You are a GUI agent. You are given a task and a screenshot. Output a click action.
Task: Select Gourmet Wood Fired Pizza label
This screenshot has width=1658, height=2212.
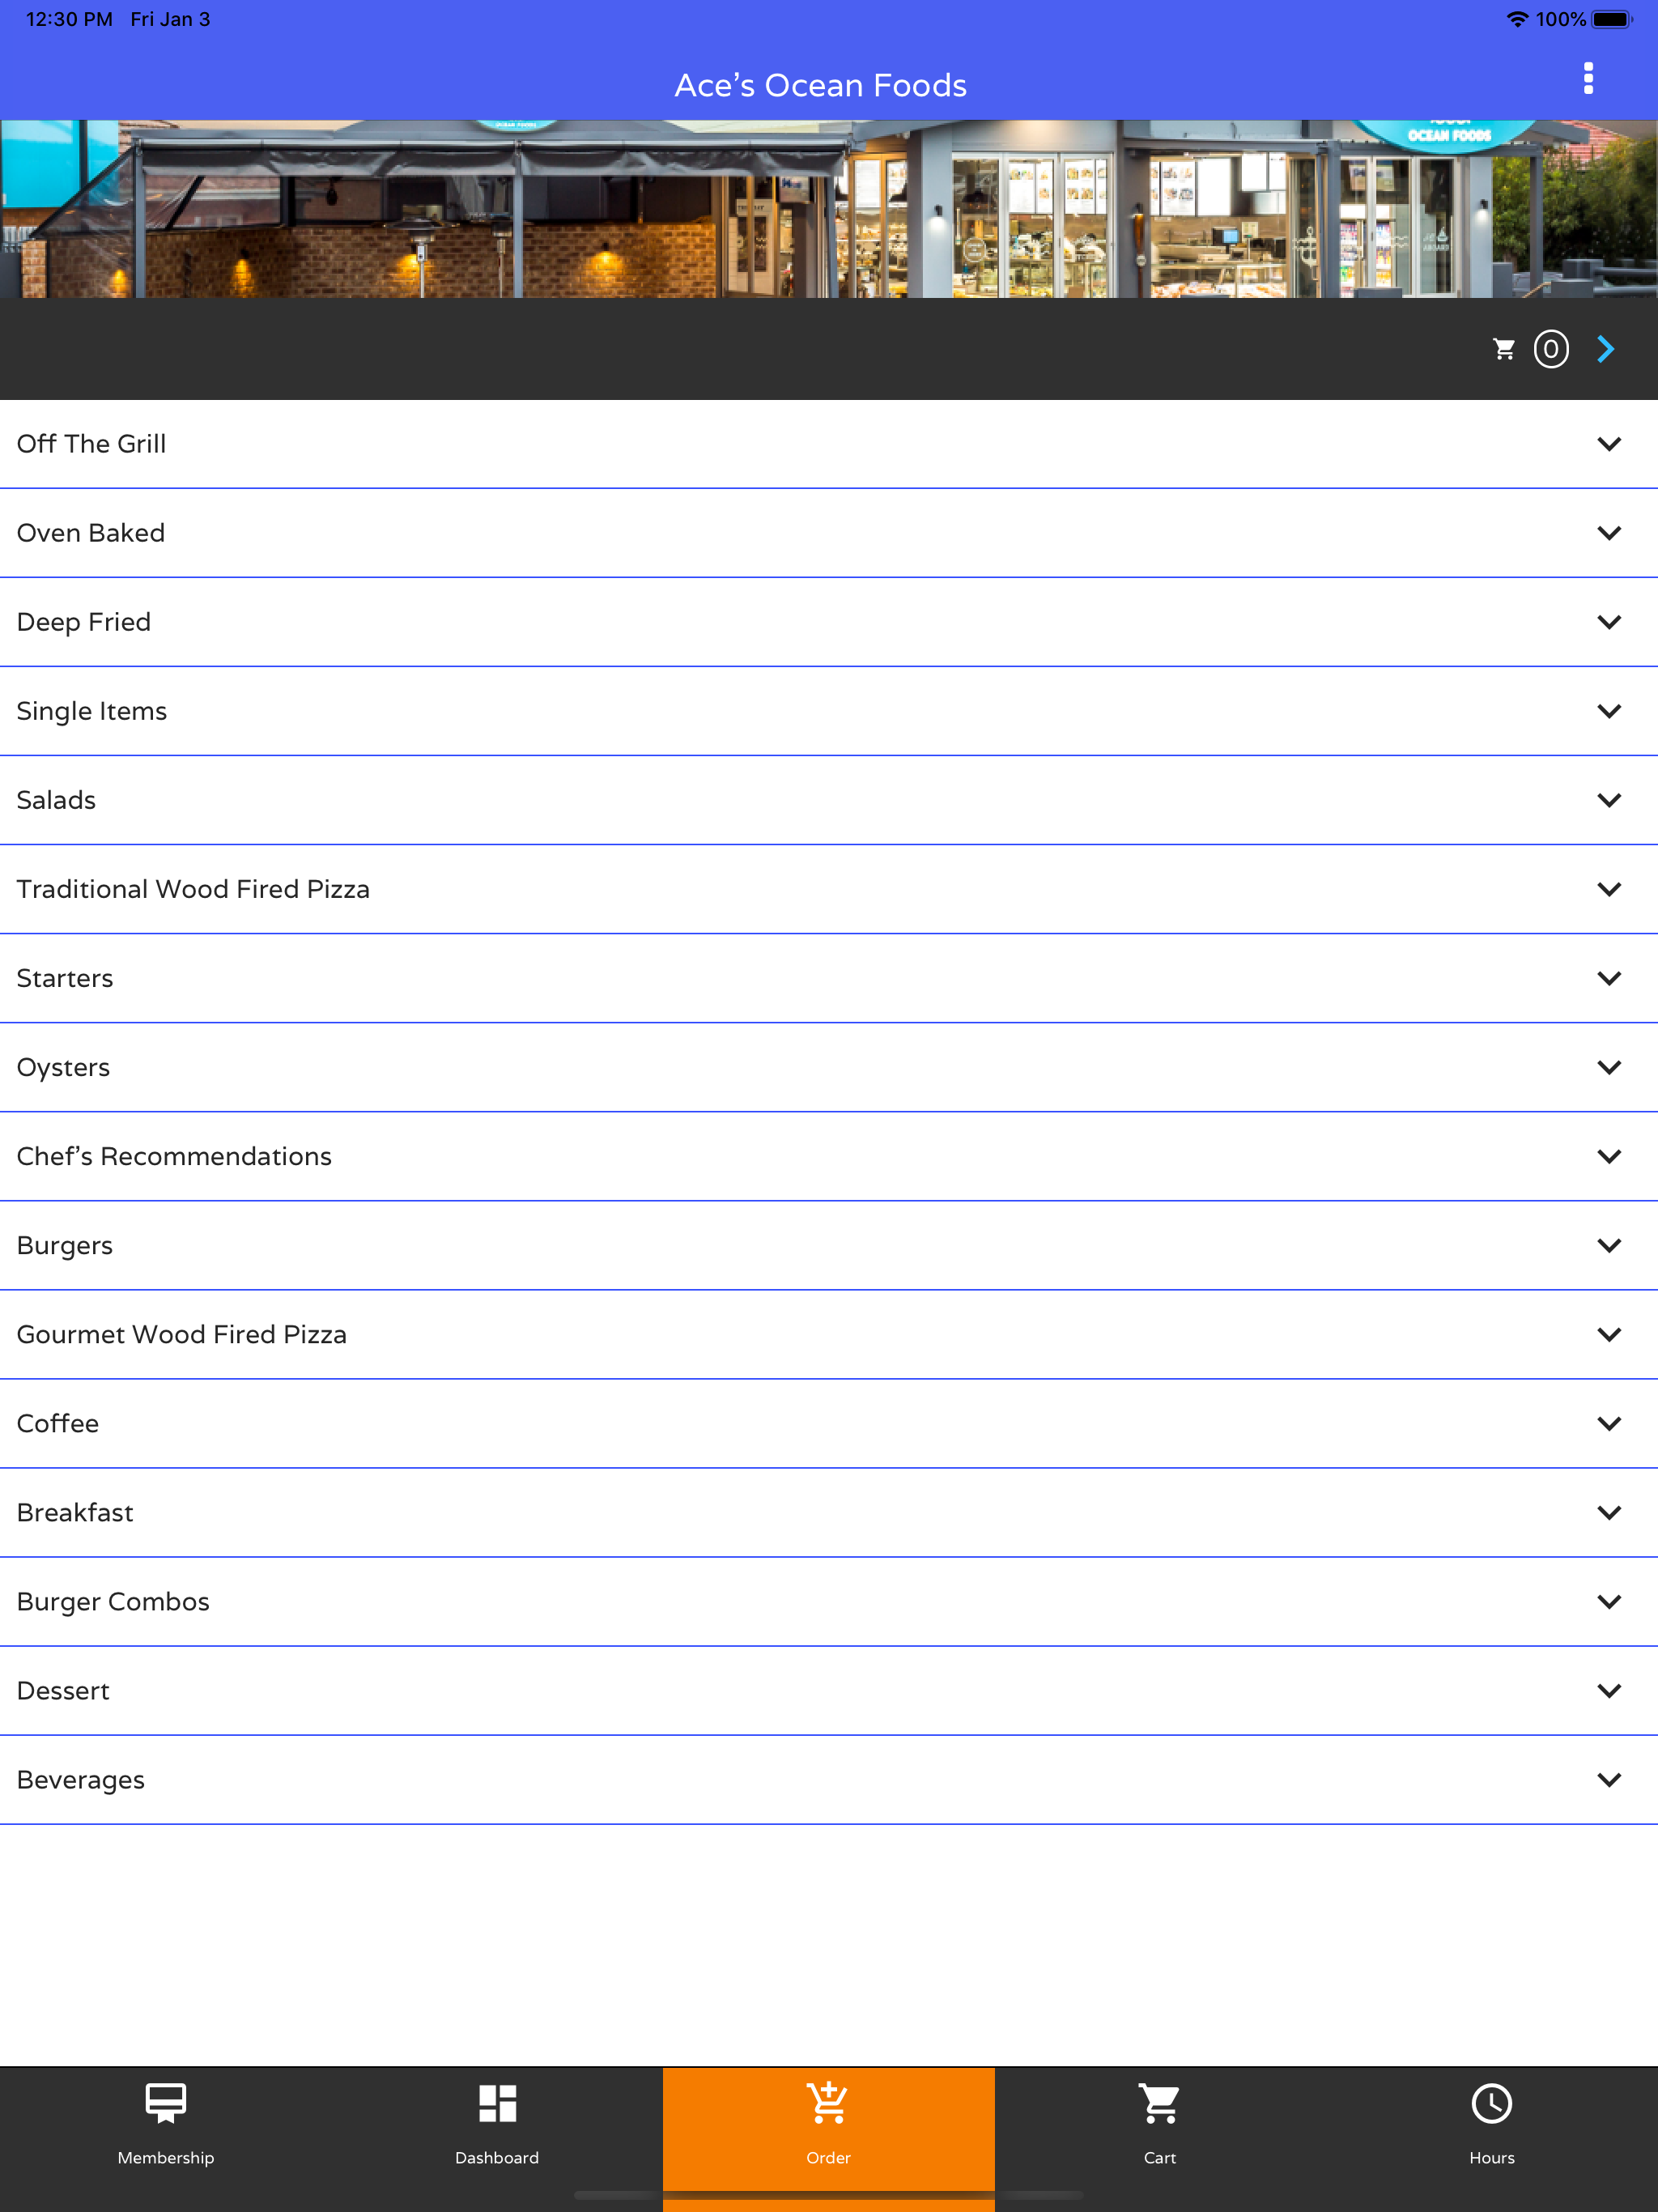[x=182, y=1334]
